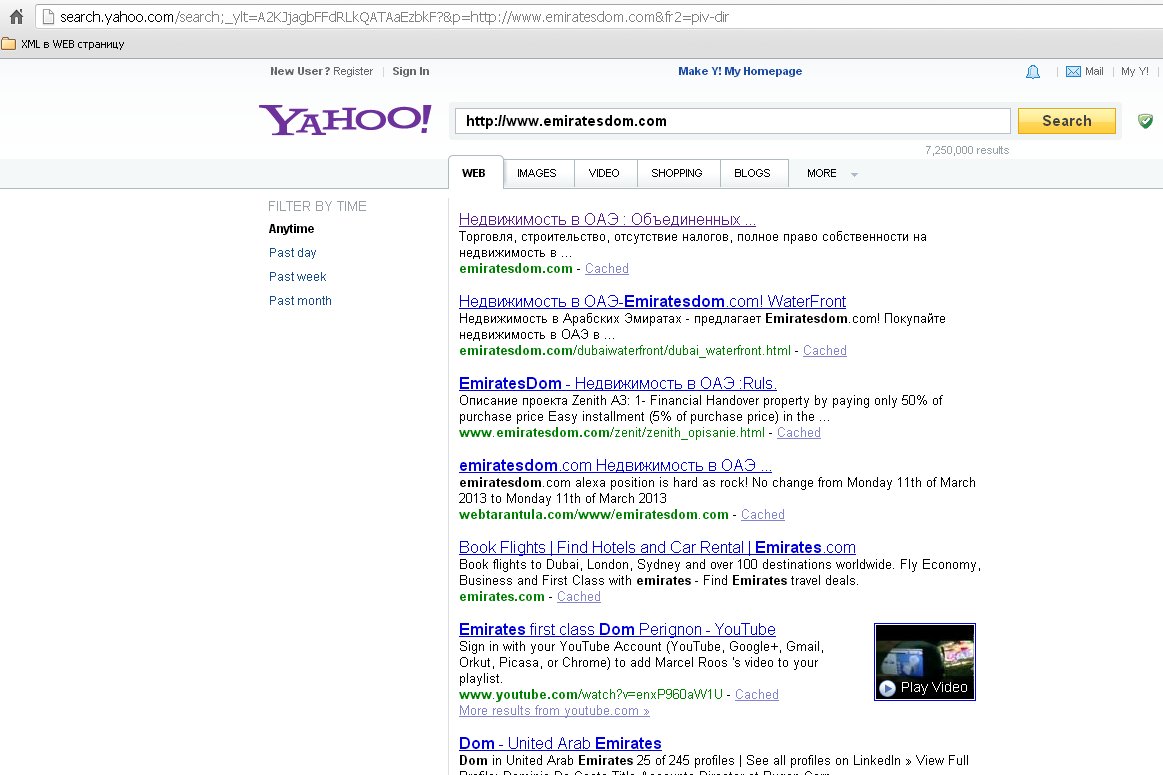The width and height of the screenshot is (1163, 775).
Task: Click Make Y! My Homepage link
Action: 740,71
